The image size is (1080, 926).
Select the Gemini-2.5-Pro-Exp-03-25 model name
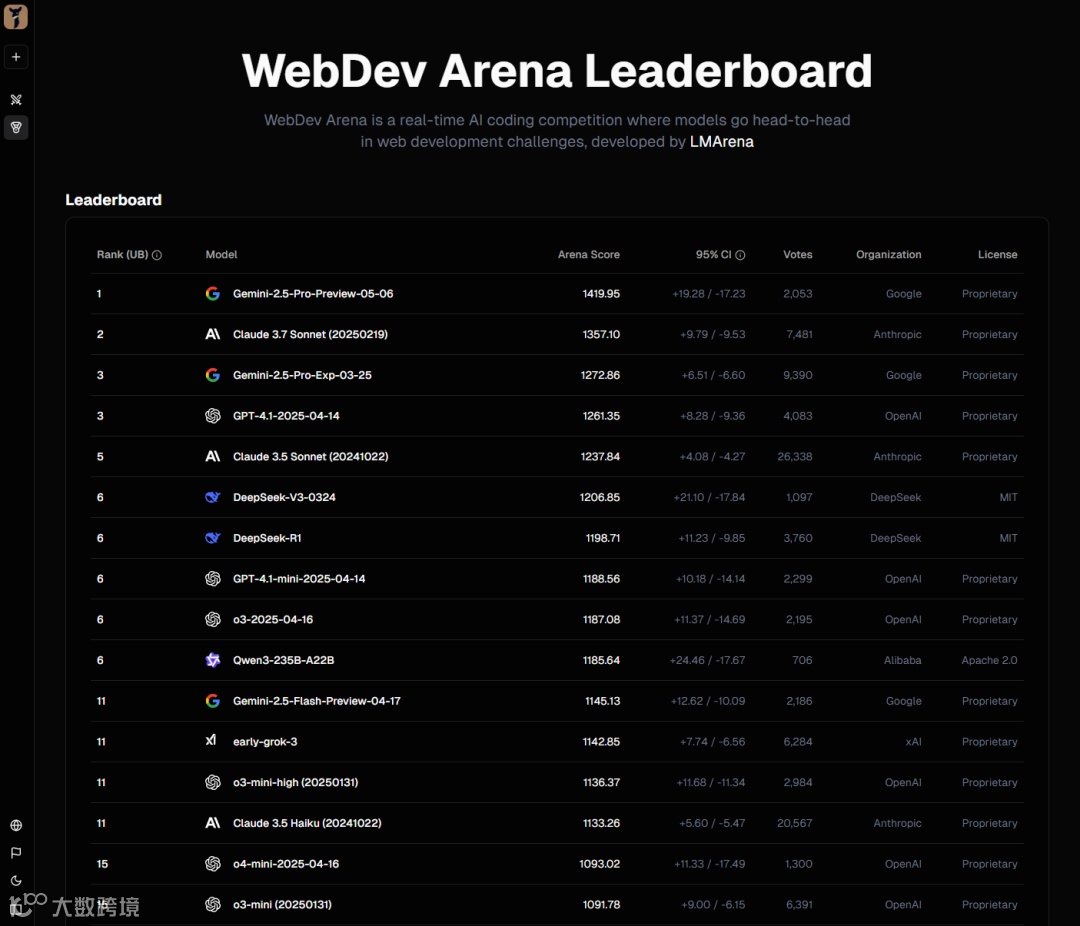[302, 375]
